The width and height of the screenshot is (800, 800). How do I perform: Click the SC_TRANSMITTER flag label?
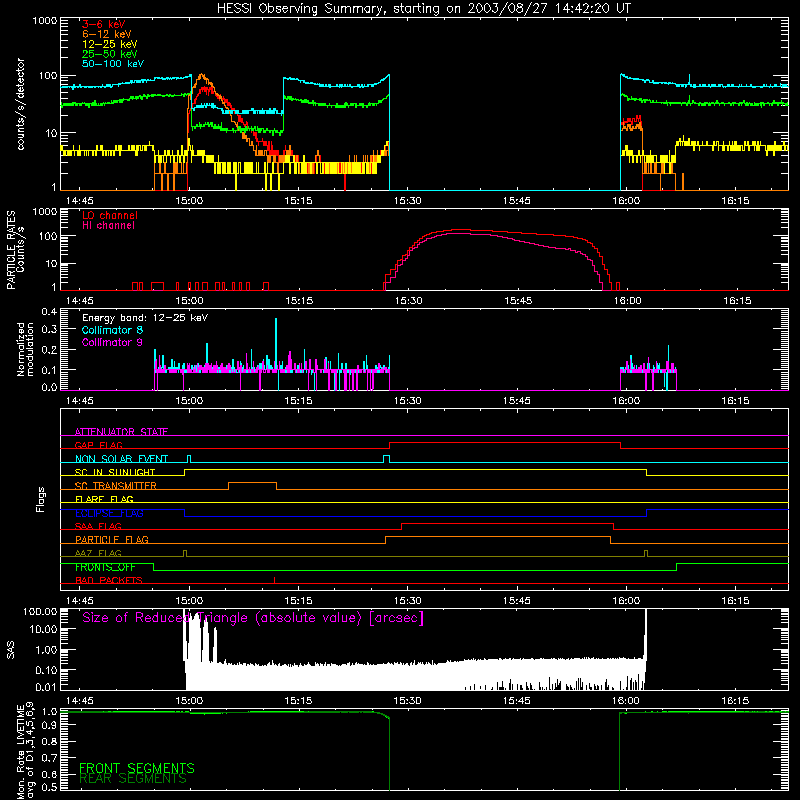click(115, 485)
